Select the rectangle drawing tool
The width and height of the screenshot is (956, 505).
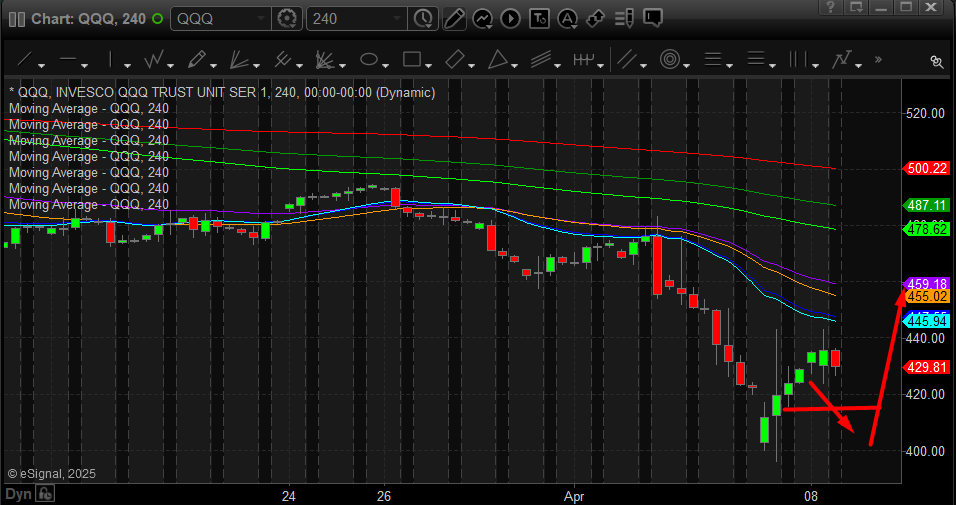[412, 60]
